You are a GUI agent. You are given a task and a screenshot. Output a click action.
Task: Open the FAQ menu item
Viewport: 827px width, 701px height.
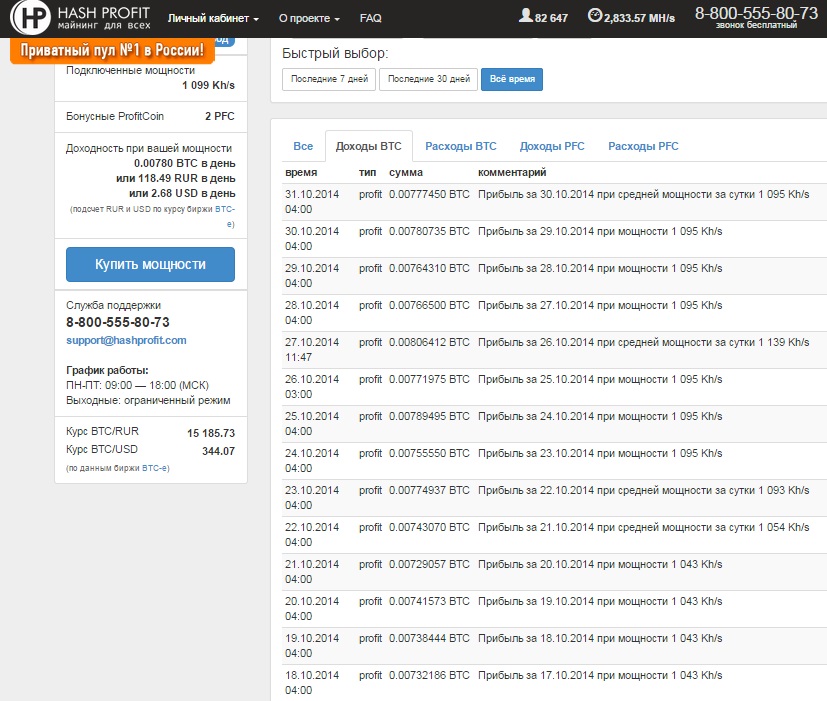pyautogui.click(x=370, y=18)
